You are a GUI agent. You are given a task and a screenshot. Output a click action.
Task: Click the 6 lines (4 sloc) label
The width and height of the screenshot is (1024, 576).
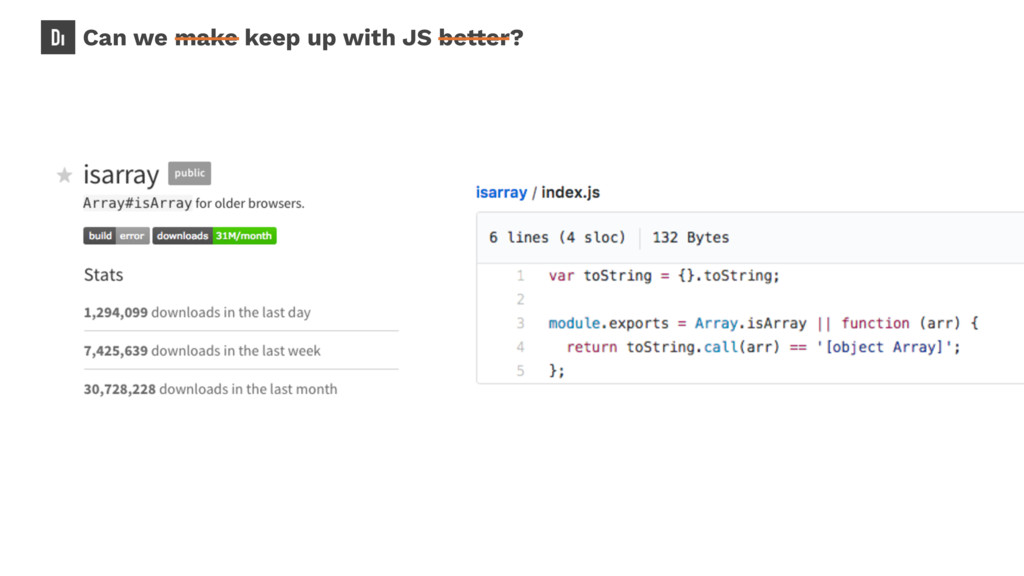coord(557,238)
